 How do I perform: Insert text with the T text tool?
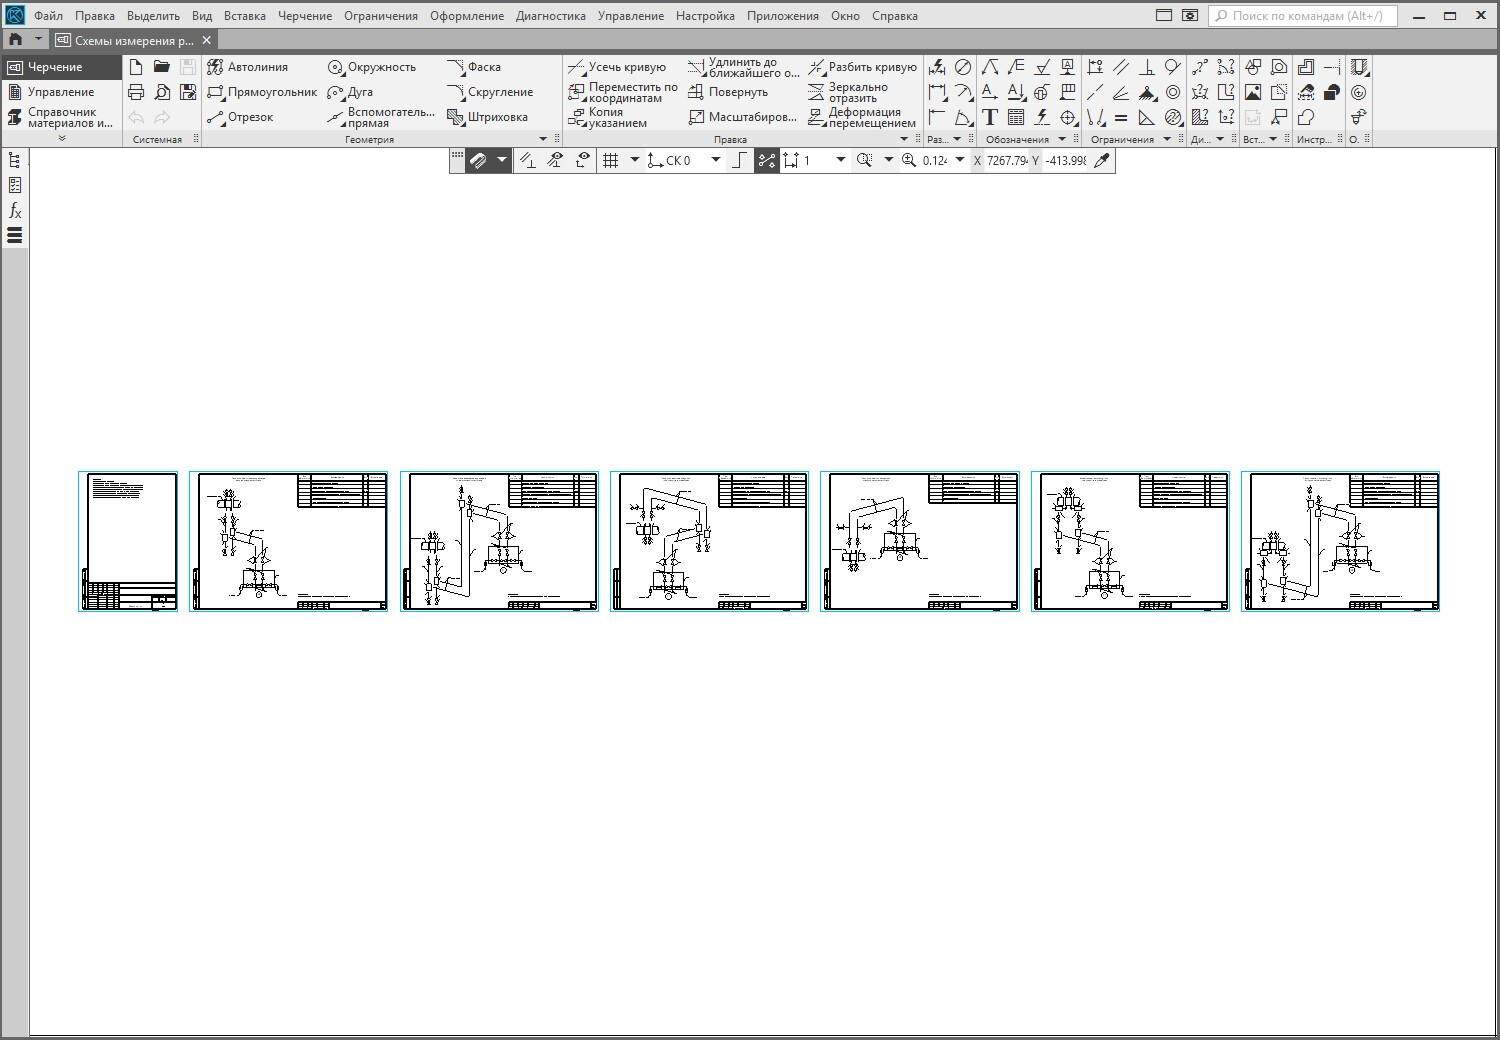tap(990, 117)
